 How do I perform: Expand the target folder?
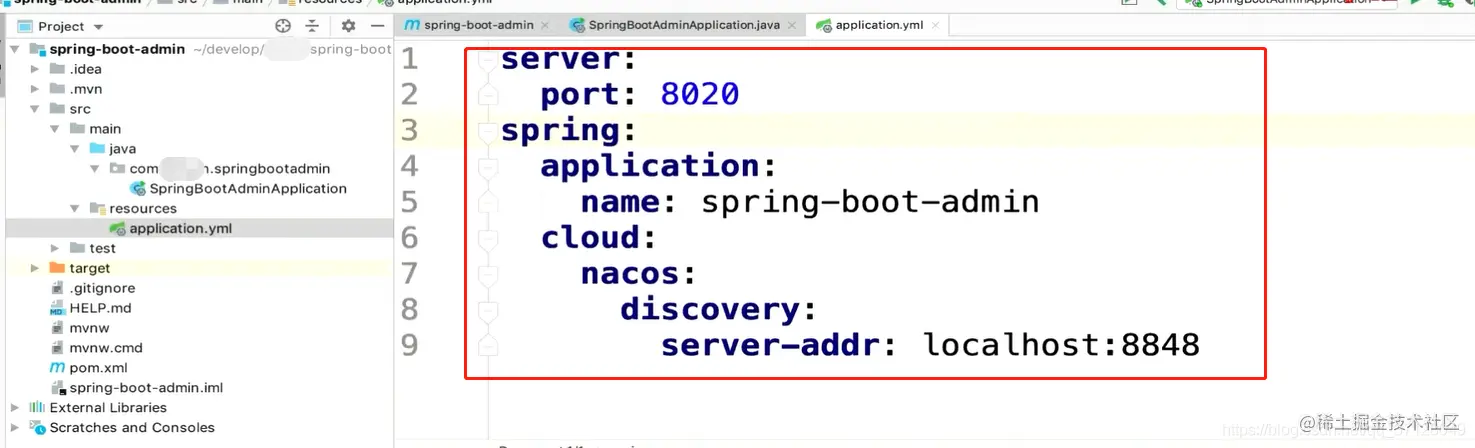click(35, 268)
